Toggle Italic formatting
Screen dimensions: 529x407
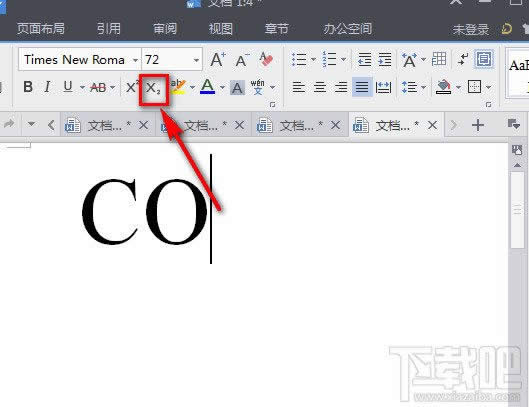(47, 87)
